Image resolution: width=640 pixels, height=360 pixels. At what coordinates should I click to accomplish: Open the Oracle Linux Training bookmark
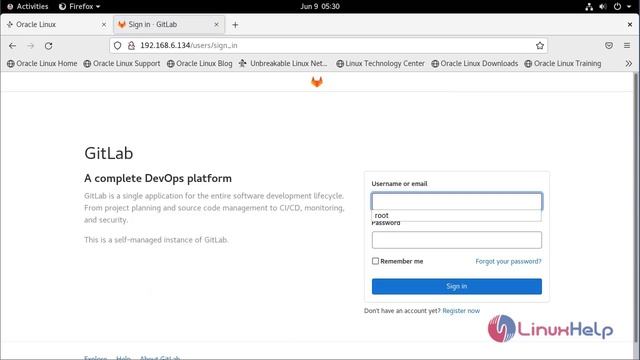pyautogui.click(x=563, y=64)
